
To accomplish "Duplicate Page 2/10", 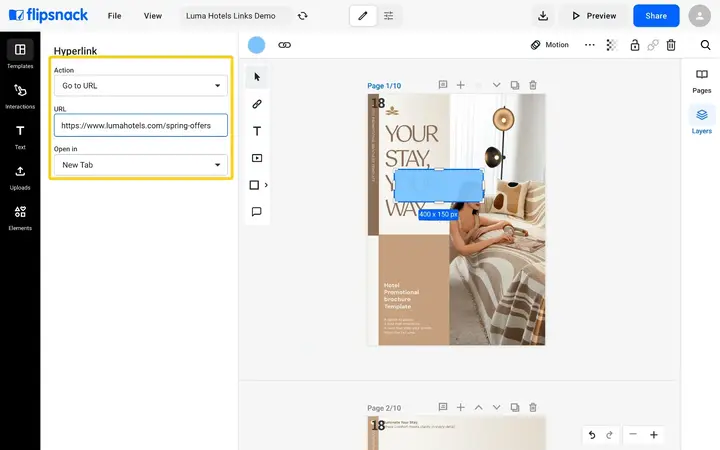I will click(x=515, y=407).
